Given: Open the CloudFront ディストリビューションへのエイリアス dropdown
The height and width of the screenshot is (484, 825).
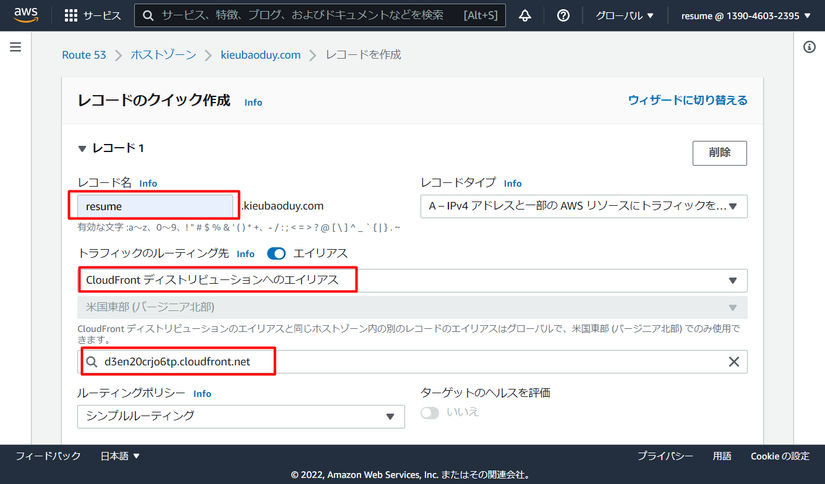Looking at the screenshot, I should [412, 280].
